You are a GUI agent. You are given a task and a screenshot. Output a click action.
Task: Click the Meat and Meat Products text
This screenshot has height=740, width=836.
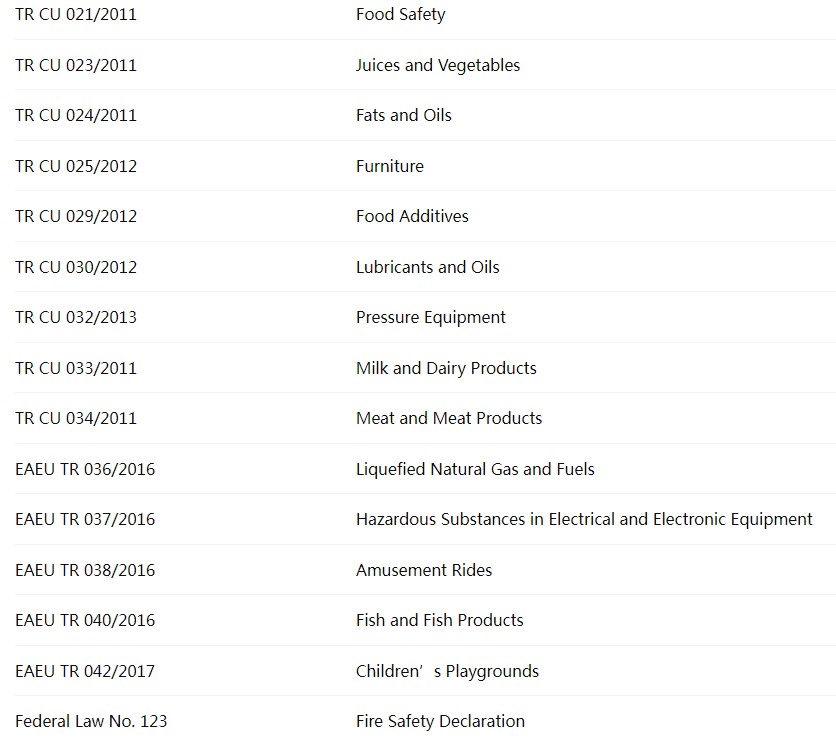(448, 419)
